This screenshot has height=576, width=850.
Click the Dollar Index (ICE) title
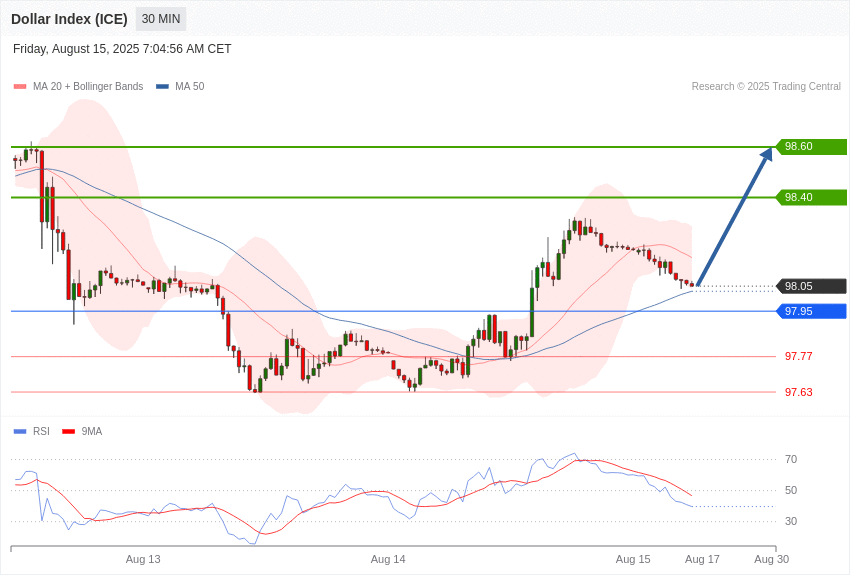[69, 19]
